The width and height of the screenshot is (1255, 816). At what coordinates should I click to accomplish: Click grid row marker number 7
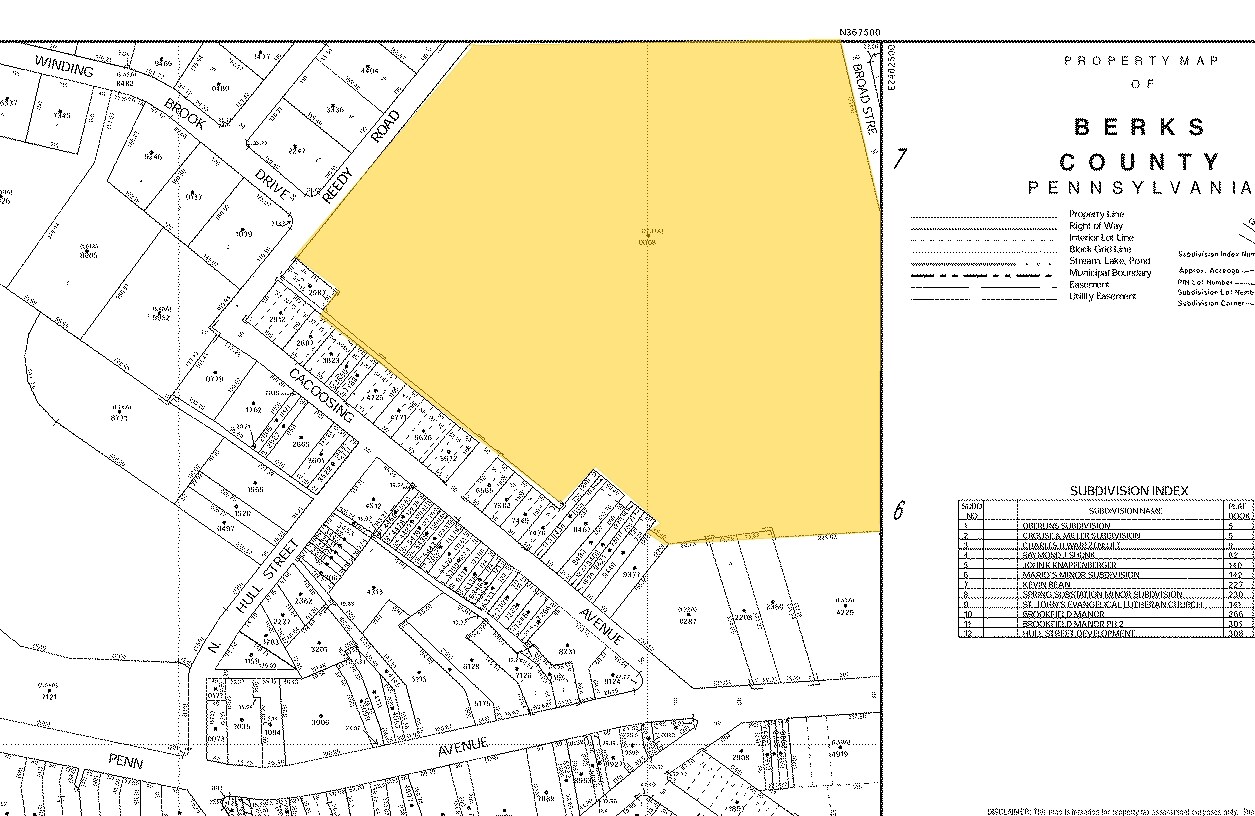click(x=900, y=159)
